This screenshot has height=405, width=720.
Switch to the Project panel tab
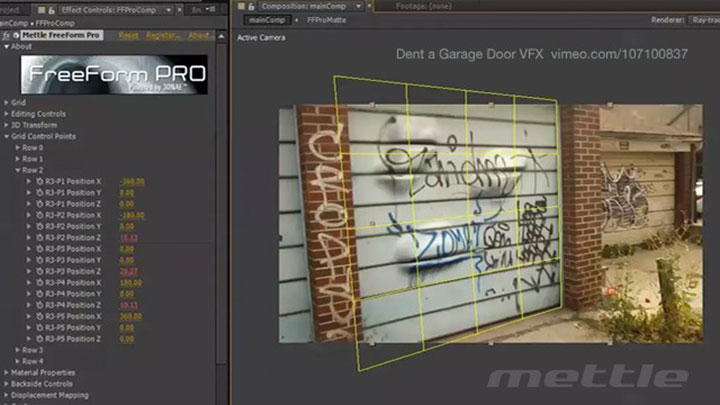tap(10, 10)
